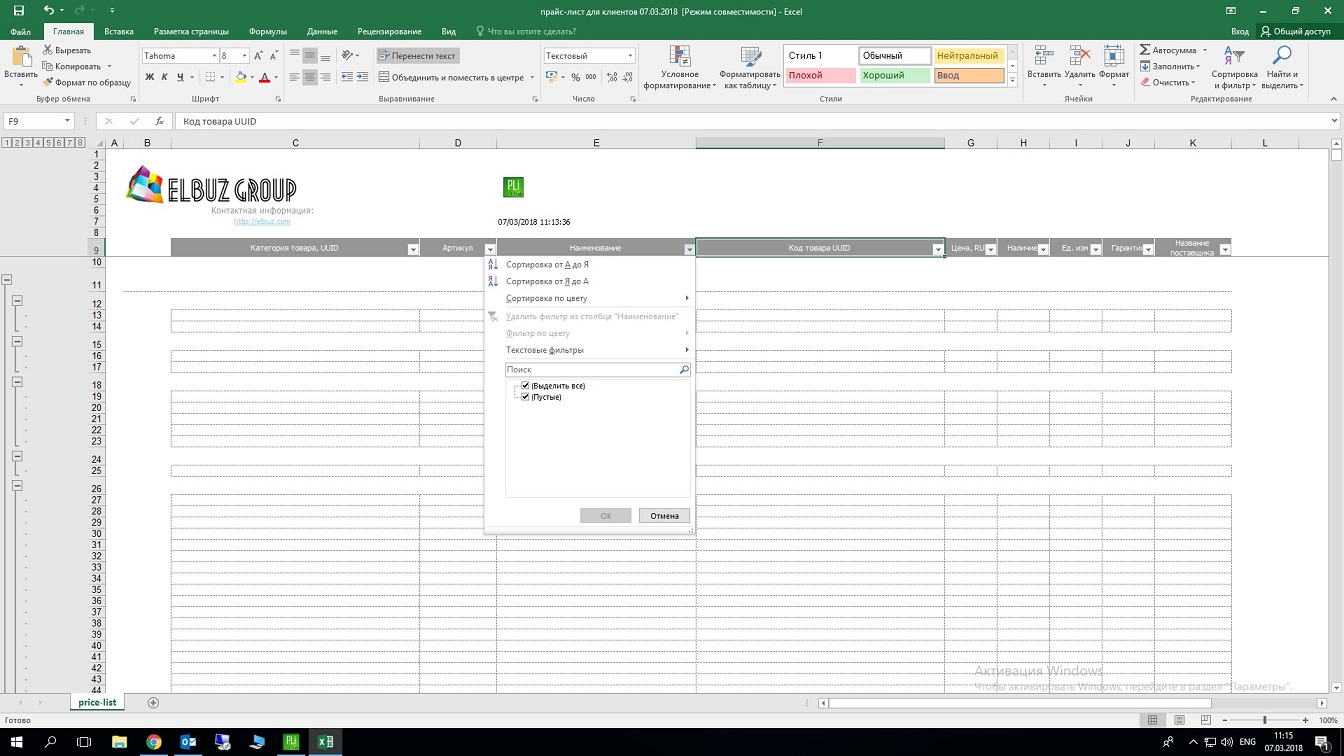Expand the cell styles gallery
Viewport: 1344px width, 756px height.
[1012, 80]
